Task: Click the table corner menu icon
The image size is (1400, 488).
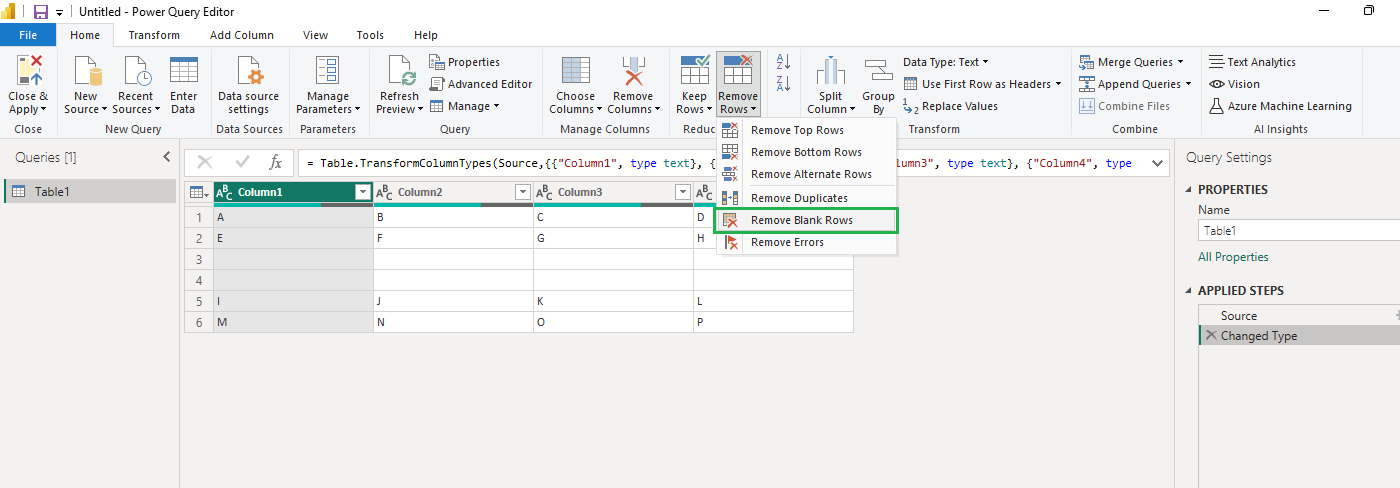Action: click(x=199, y=193)
